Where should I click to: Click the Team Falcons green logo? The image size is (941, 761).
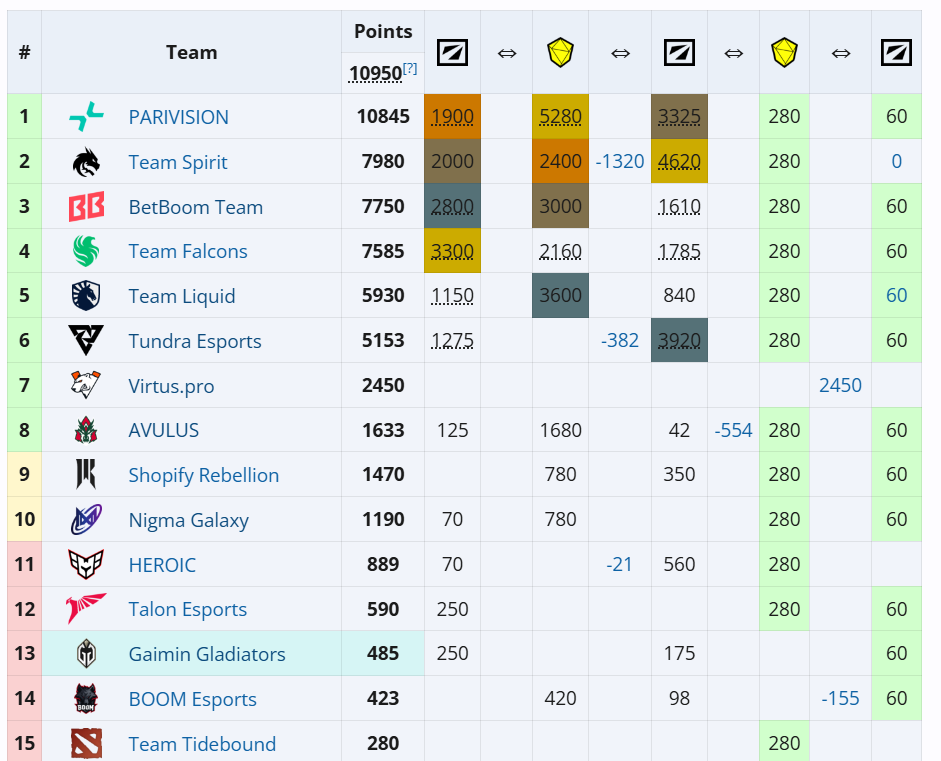[86, 251]
